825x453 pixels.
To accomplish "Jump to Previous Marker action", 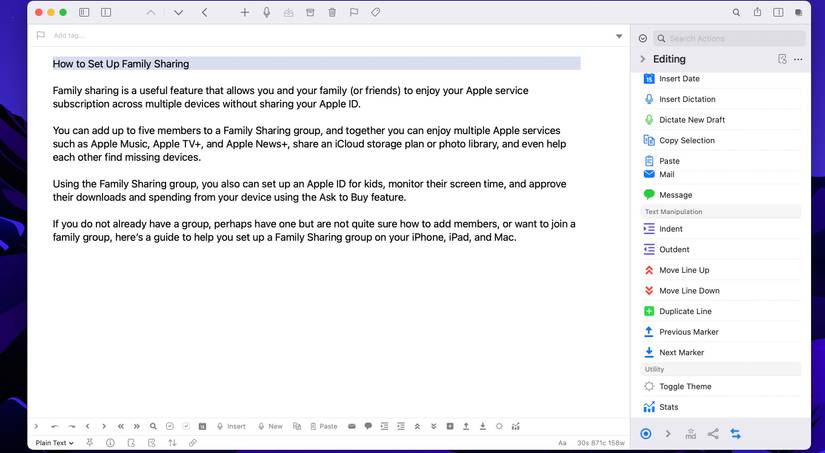I will 721,331.
